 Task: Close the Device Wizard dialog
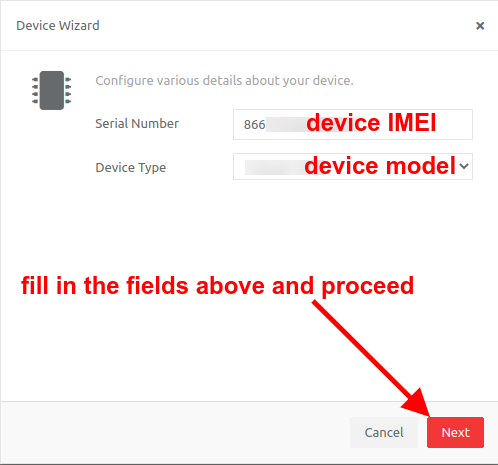click(x=480, y=26)
